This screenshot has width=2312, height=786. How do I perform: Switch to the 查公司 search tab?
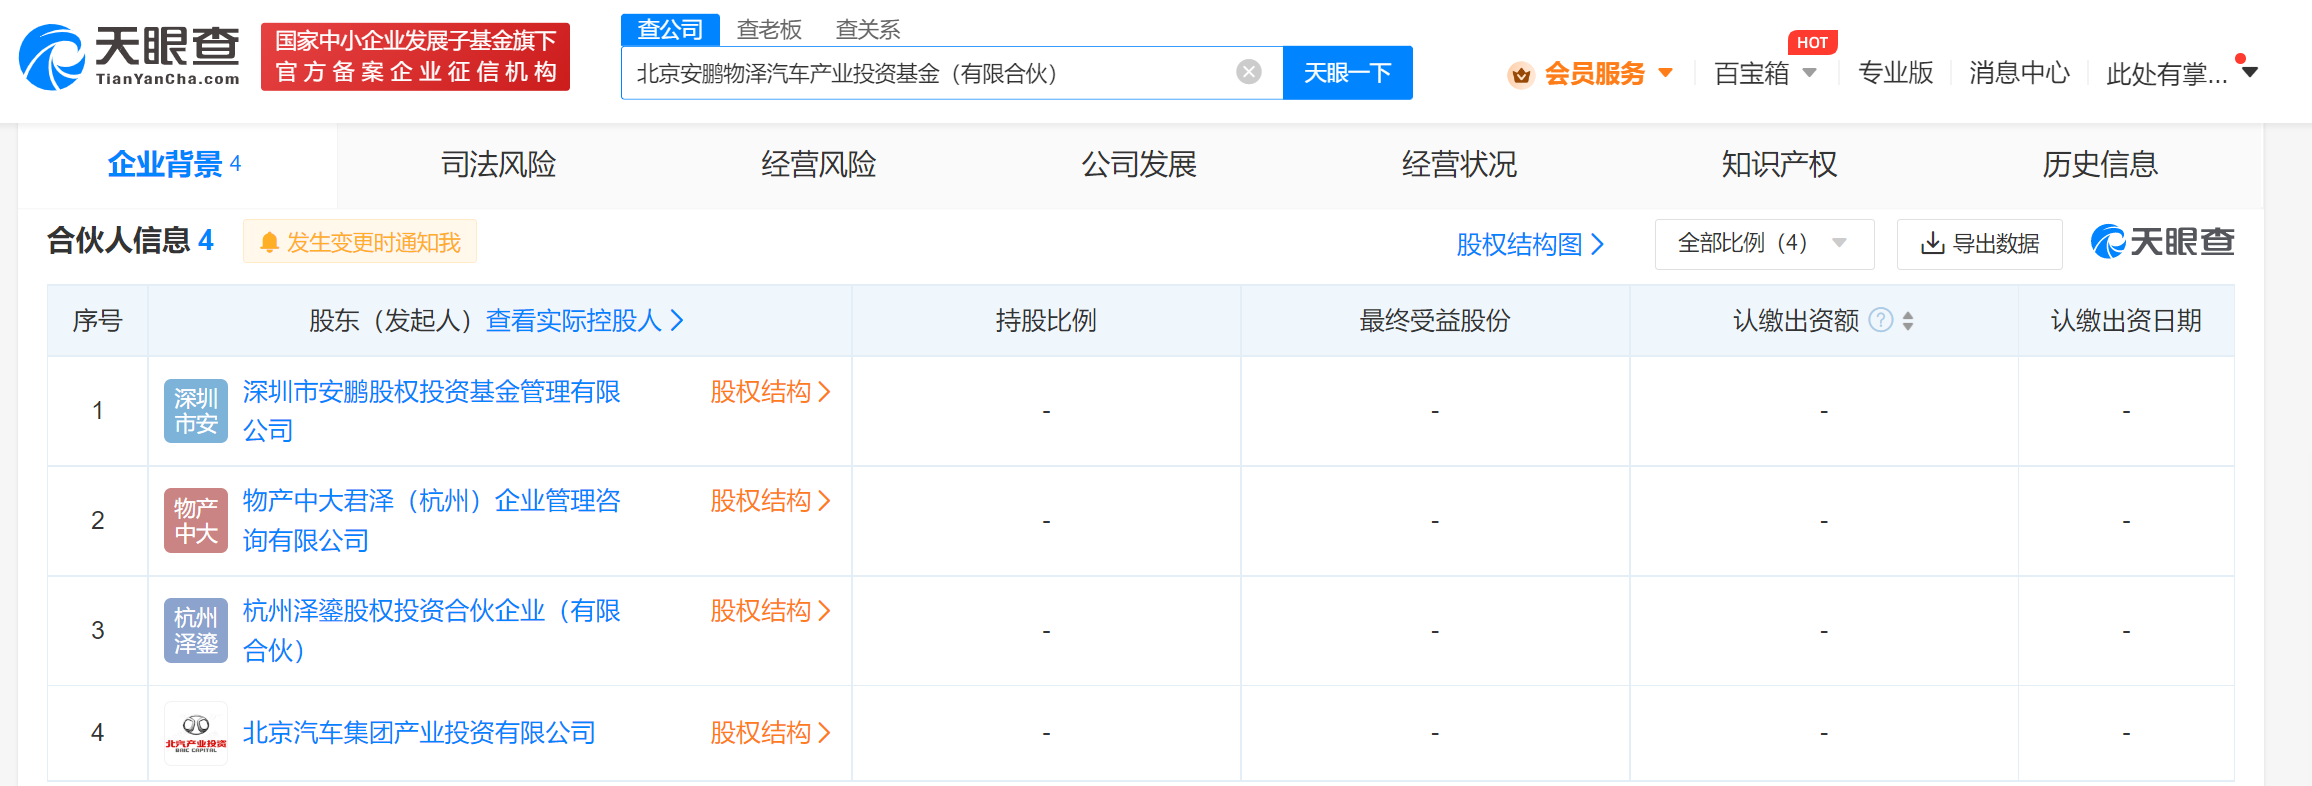(x=670, y=30)
